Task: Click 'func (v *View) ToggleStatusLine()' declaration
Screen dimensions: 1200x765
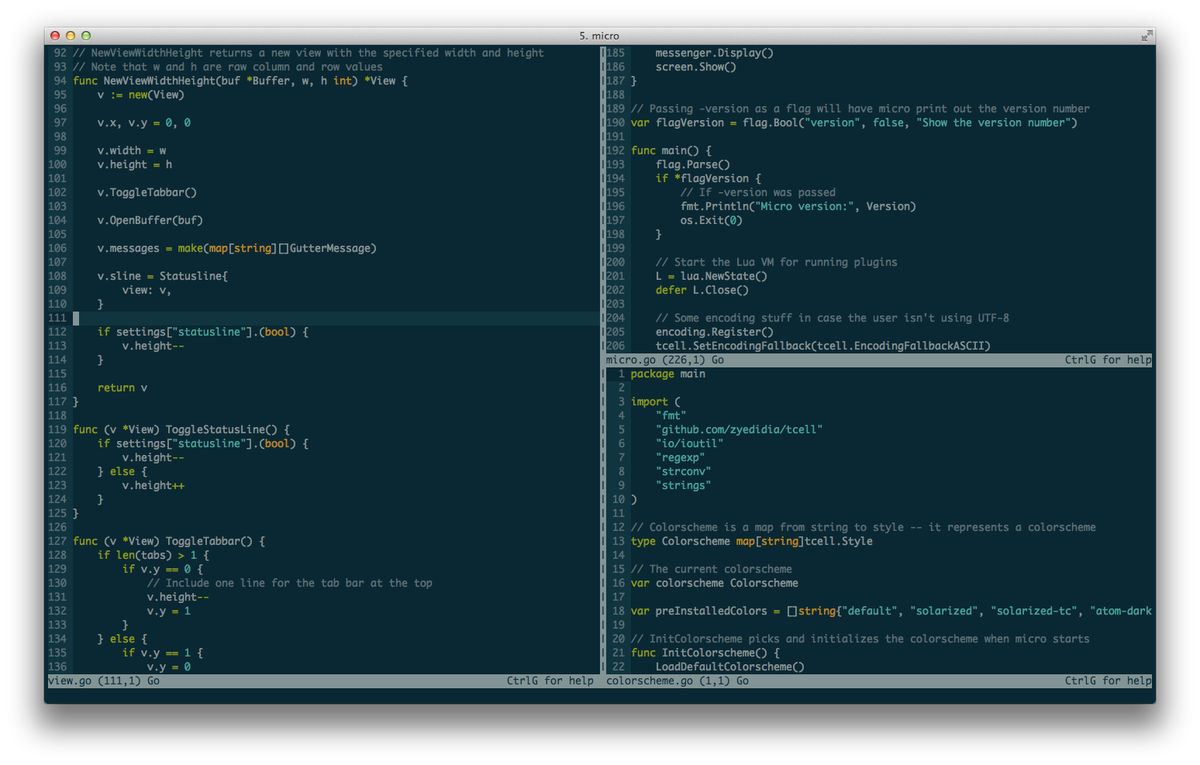Action: coord(182,430)
